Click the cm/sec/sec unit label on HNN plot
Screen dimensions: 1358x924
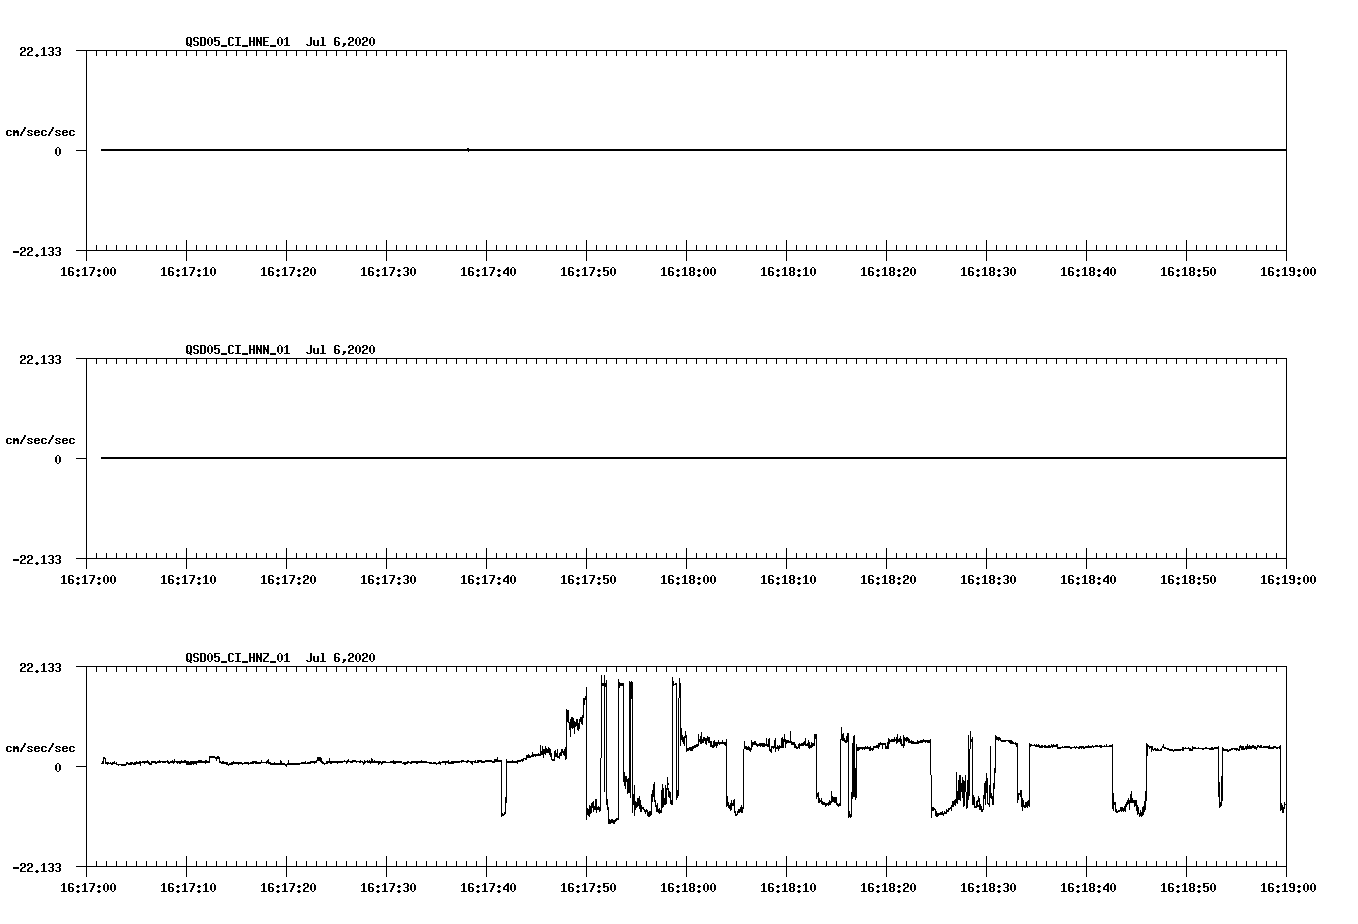pyautogui.click(x=40, y=440)
